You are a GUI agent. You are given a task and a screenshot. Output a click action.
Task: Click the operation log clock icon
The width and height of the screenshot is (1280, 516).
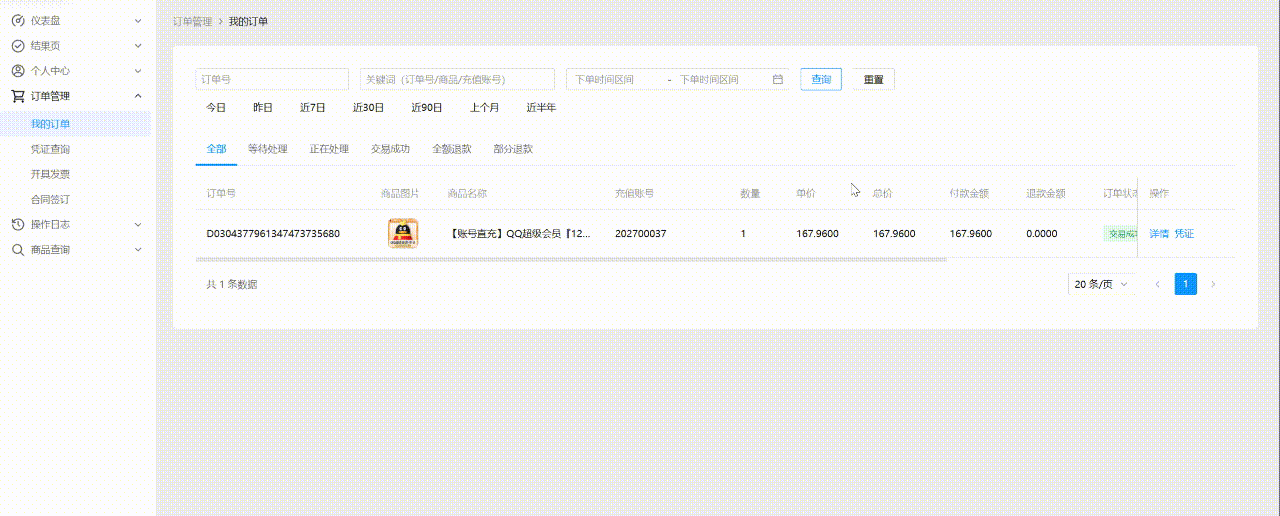17,225
